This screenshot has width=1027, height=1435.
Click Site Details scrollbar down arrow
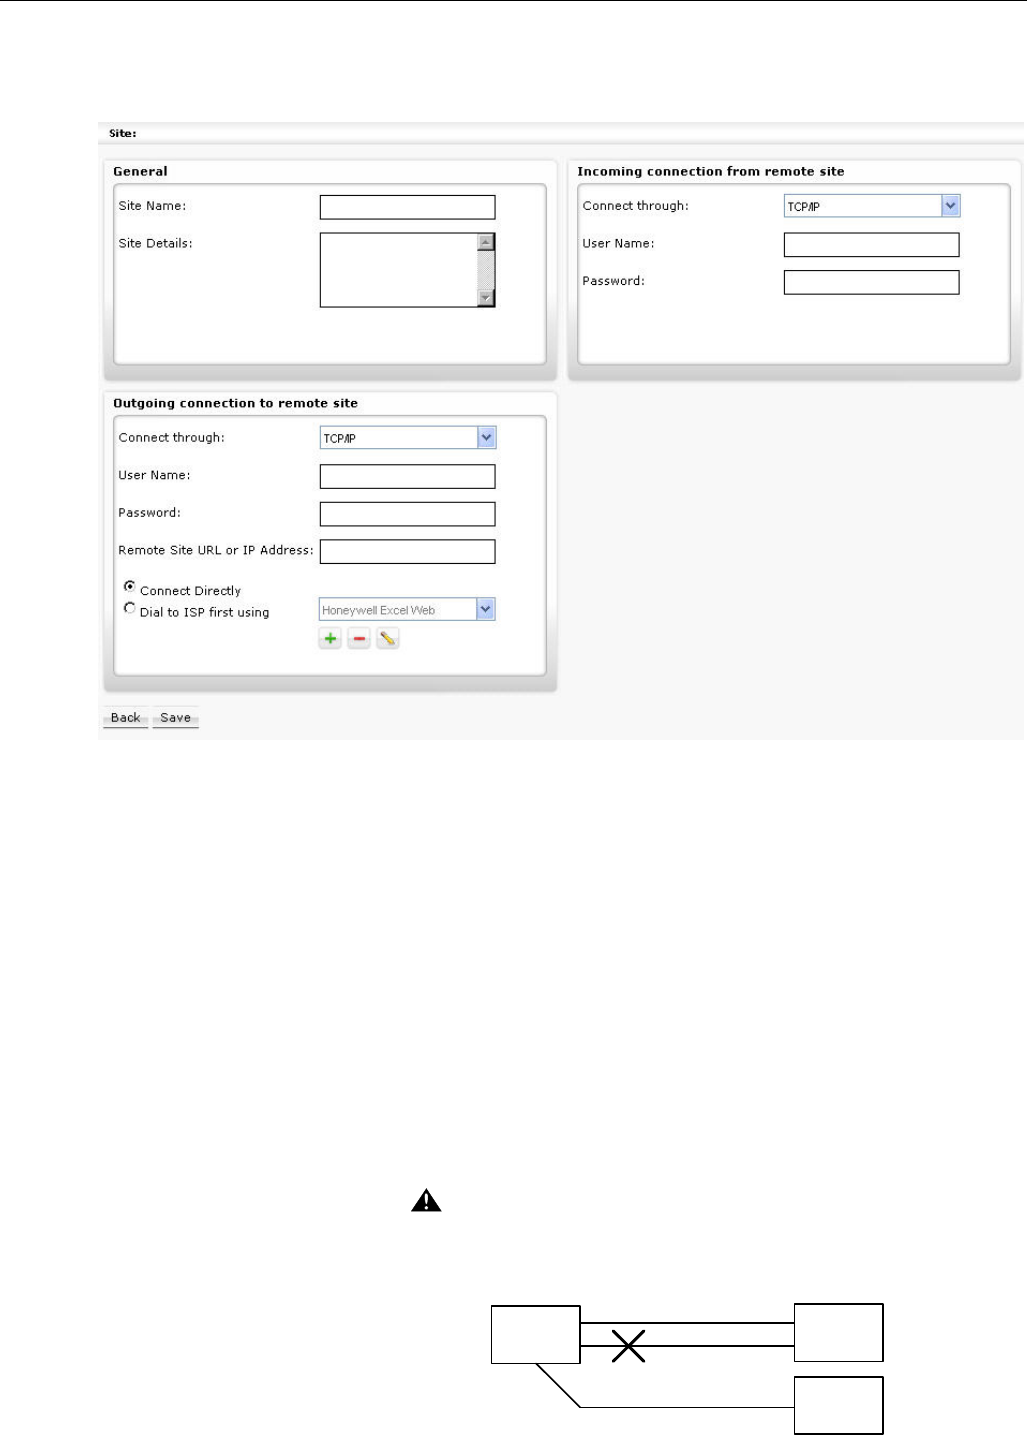click(x=486, y=297)
